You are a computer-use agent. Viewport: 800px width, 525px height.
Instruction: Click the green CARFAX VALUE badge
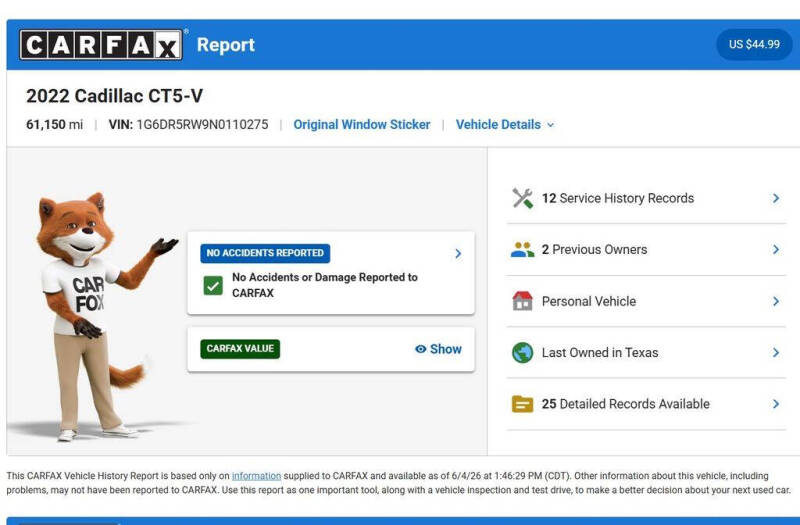click(240, 349)
